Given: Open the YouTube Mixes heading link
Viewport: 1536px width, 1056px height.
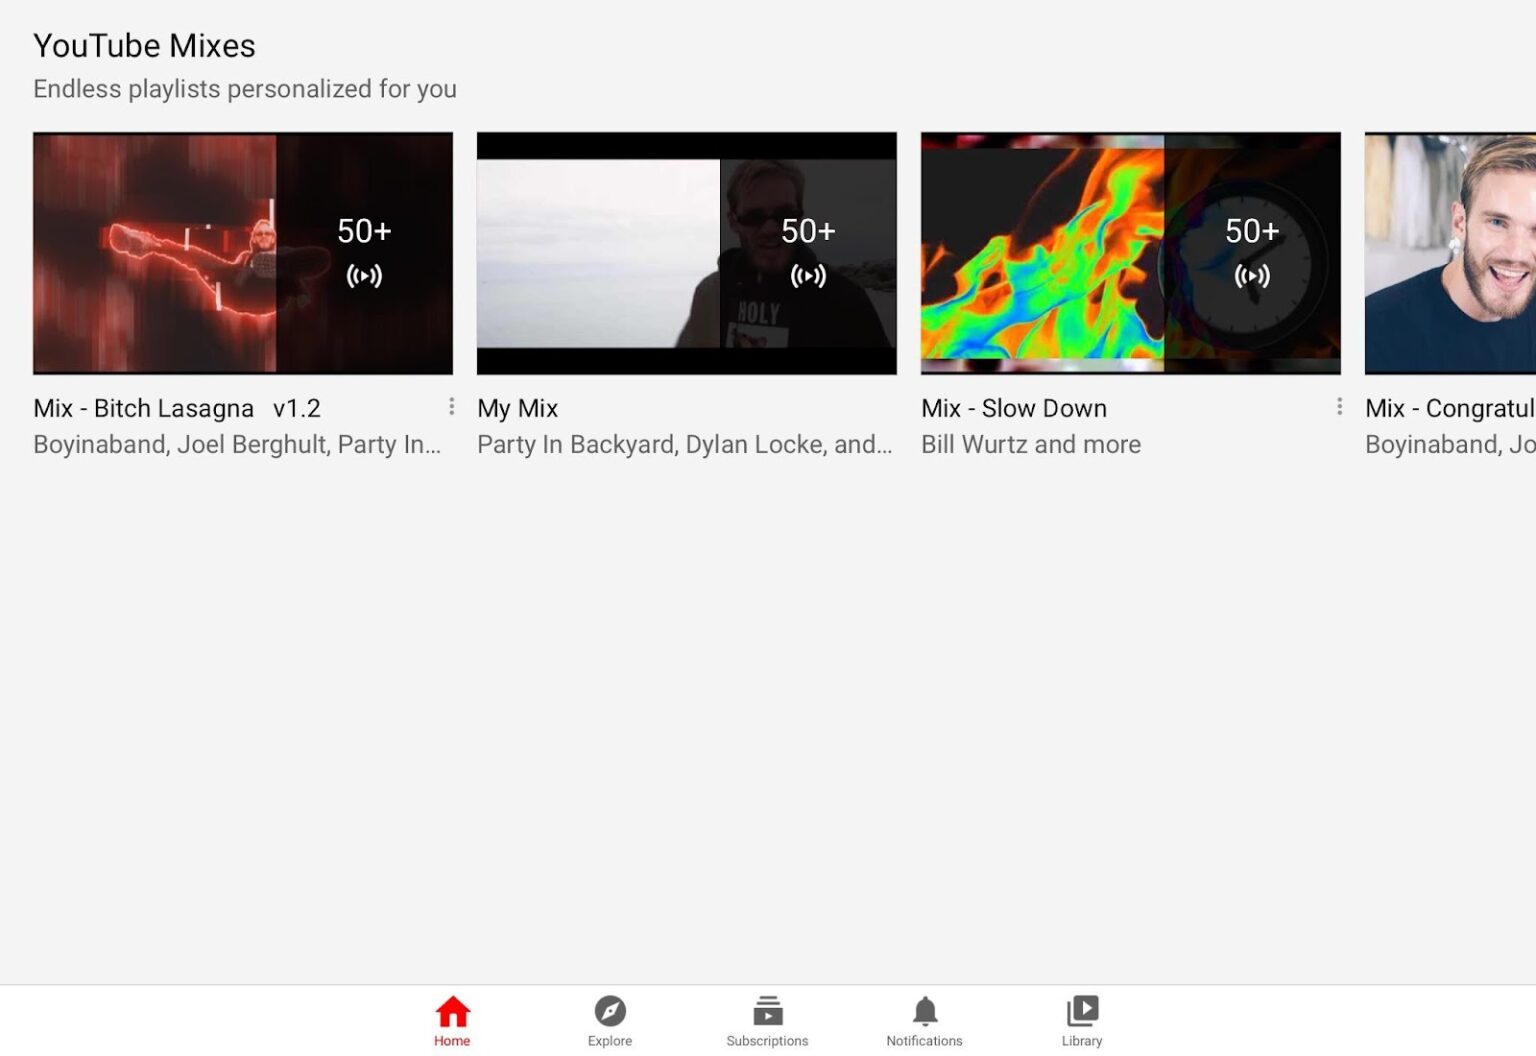Looking at the screenshot, I should 144,45.
